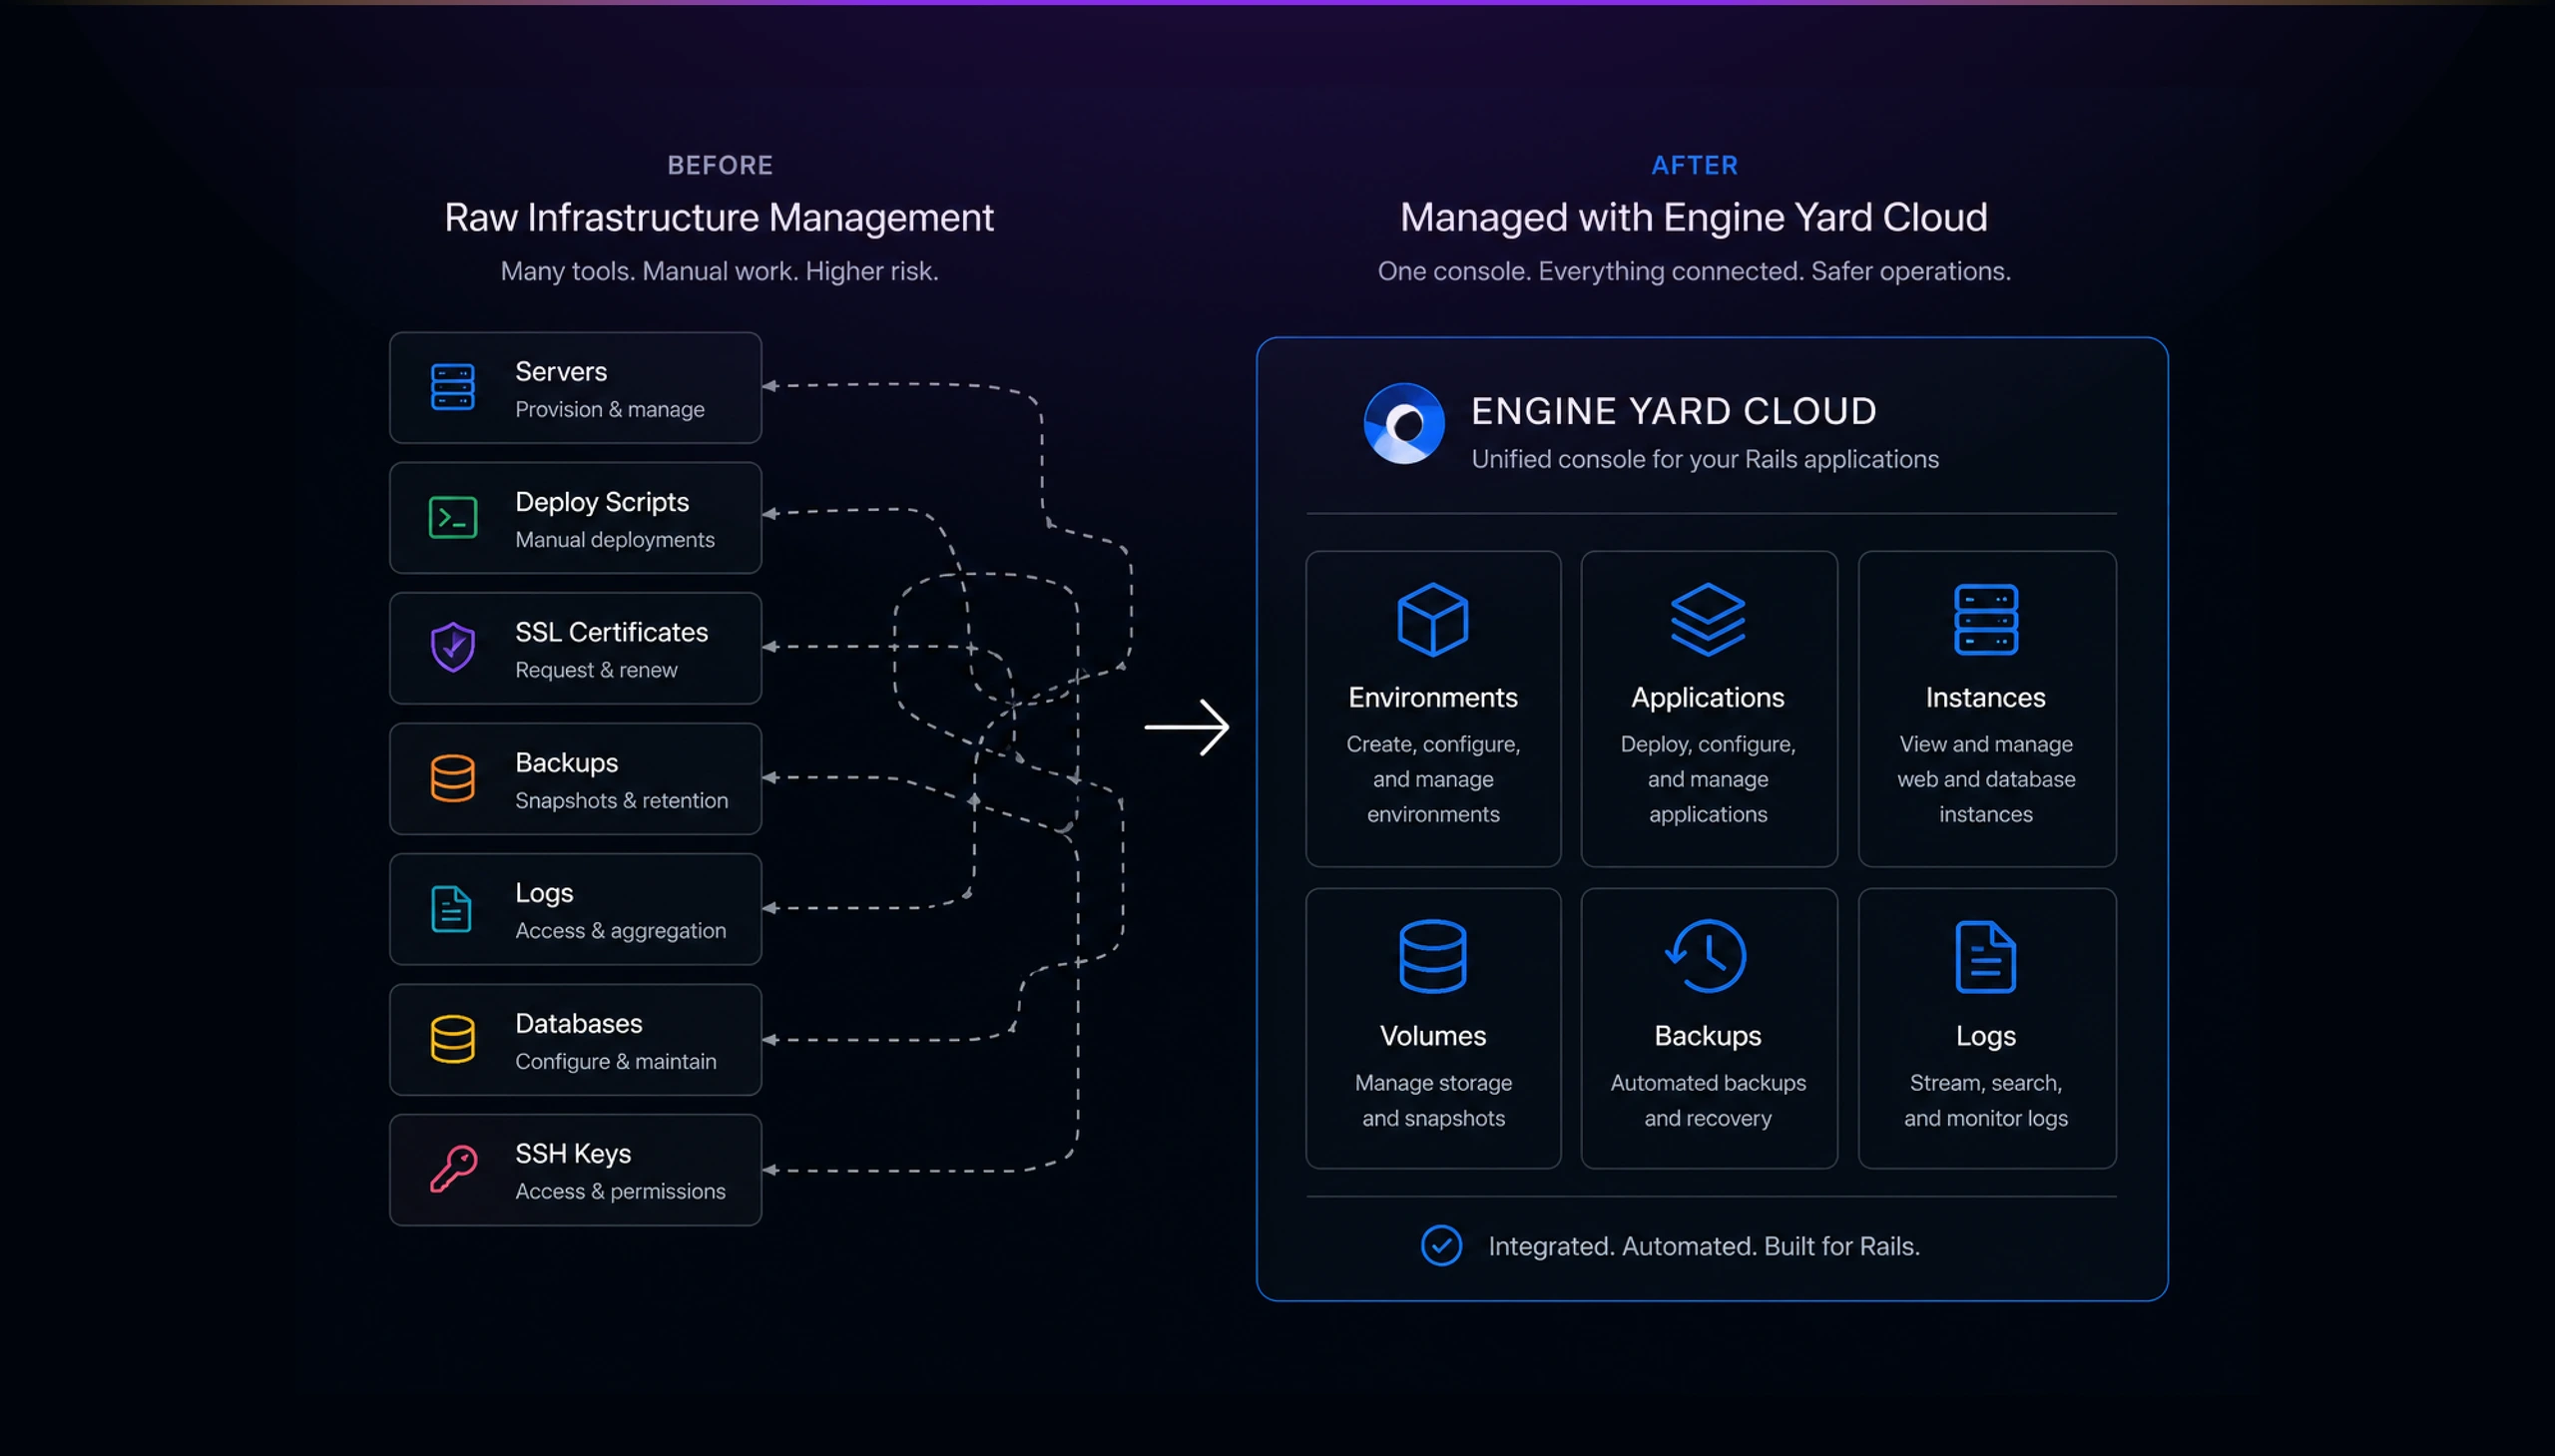Click 'Unified console for your Rails applications'
This screenshot has width=2555, height=1456.
pyautogui.click(x=1704, y=459)
